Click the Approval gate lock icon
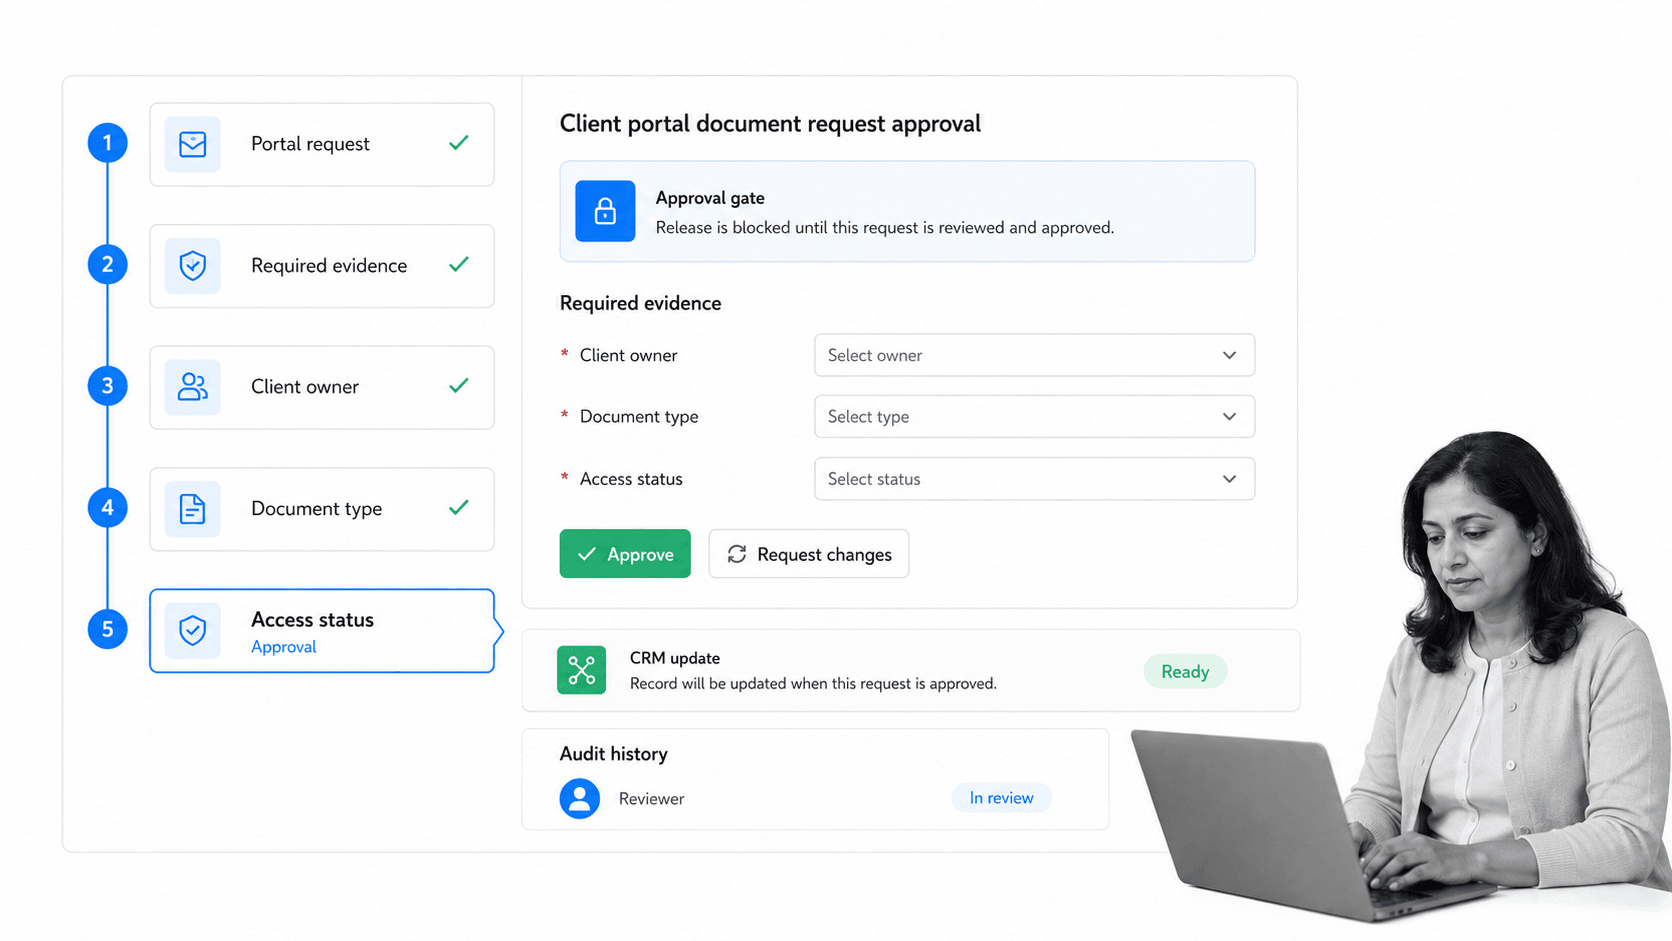Screen dimensions: 1672x941 coord(605,211)
